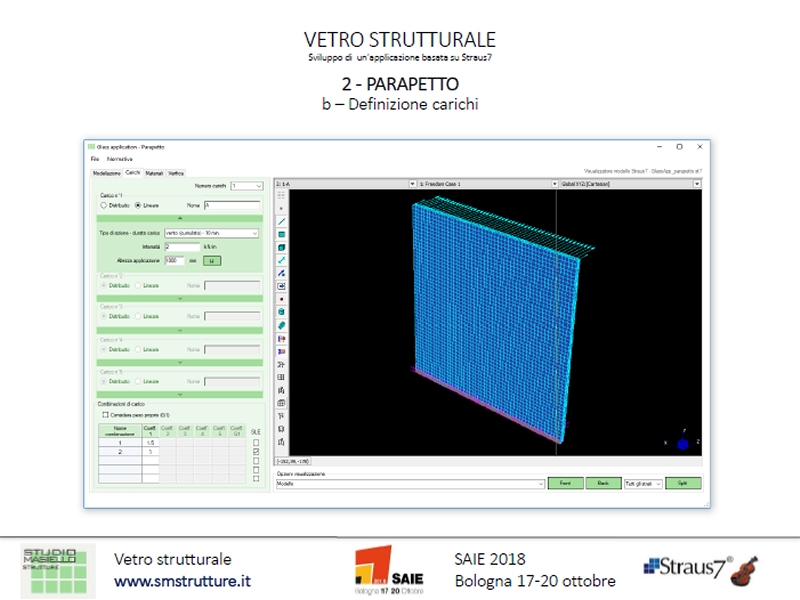
Task: Switch to the Materiali tab
Action: [x=154, y=173]
